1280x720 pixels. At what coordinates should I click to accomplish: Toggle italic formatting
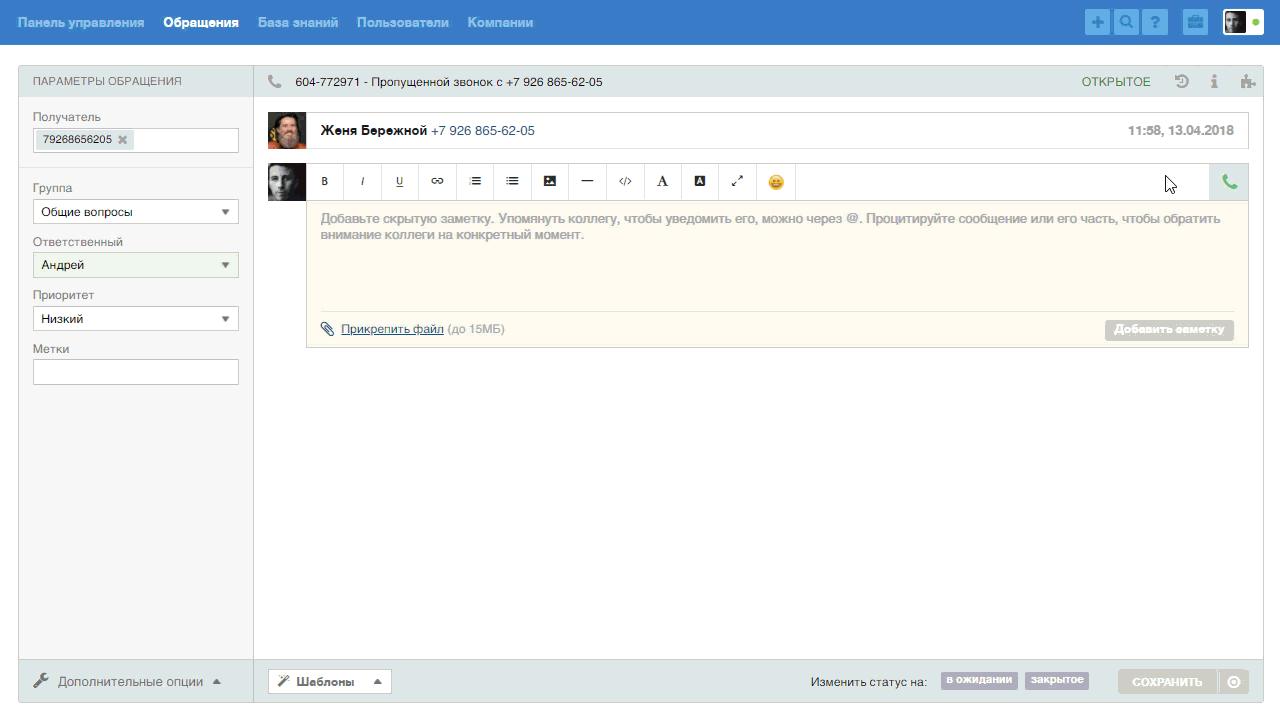click(x=362, y=182)
